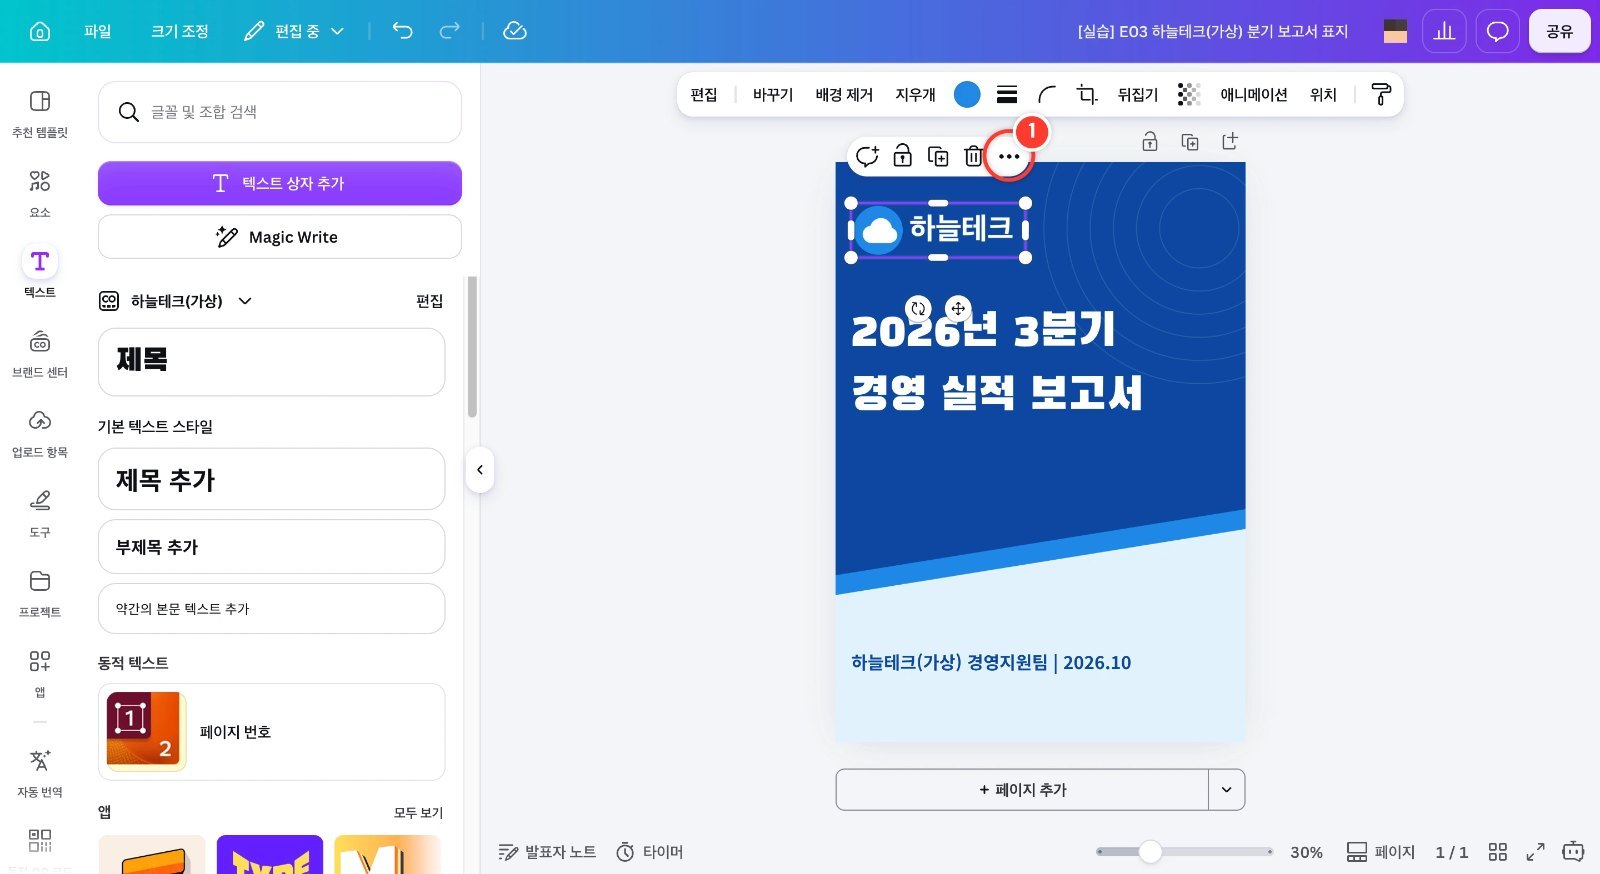Open the 크기 조정 menu
1600x874 pixels.
coord(180,31)
